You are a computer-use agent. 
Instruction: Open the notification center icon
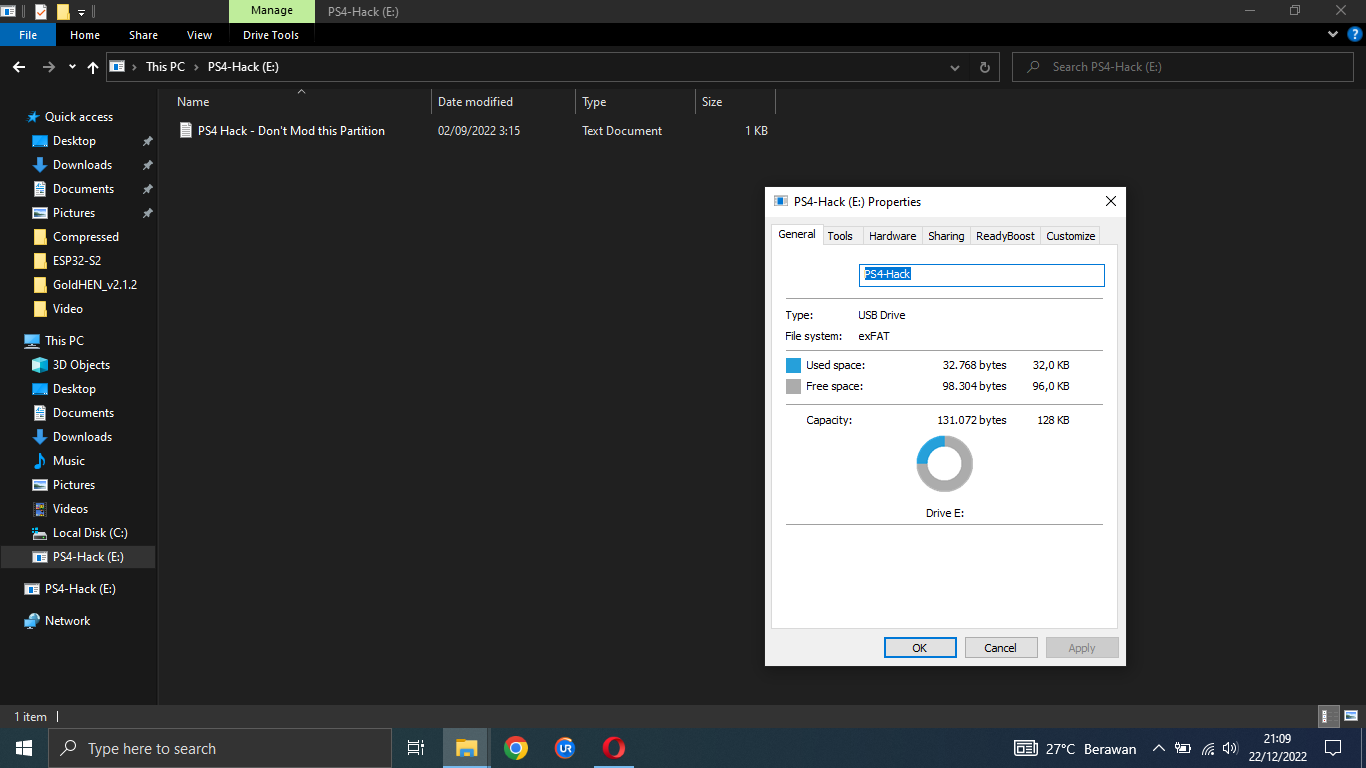(x=1333, y=748)
